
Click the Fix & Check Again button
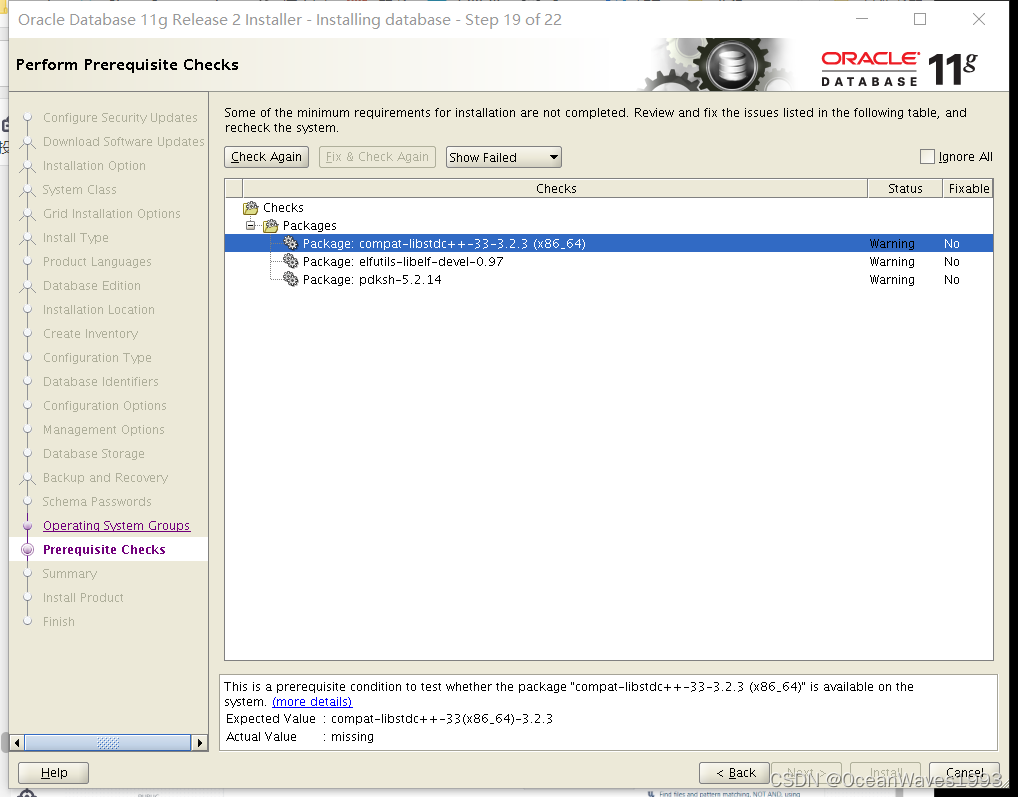377,157
